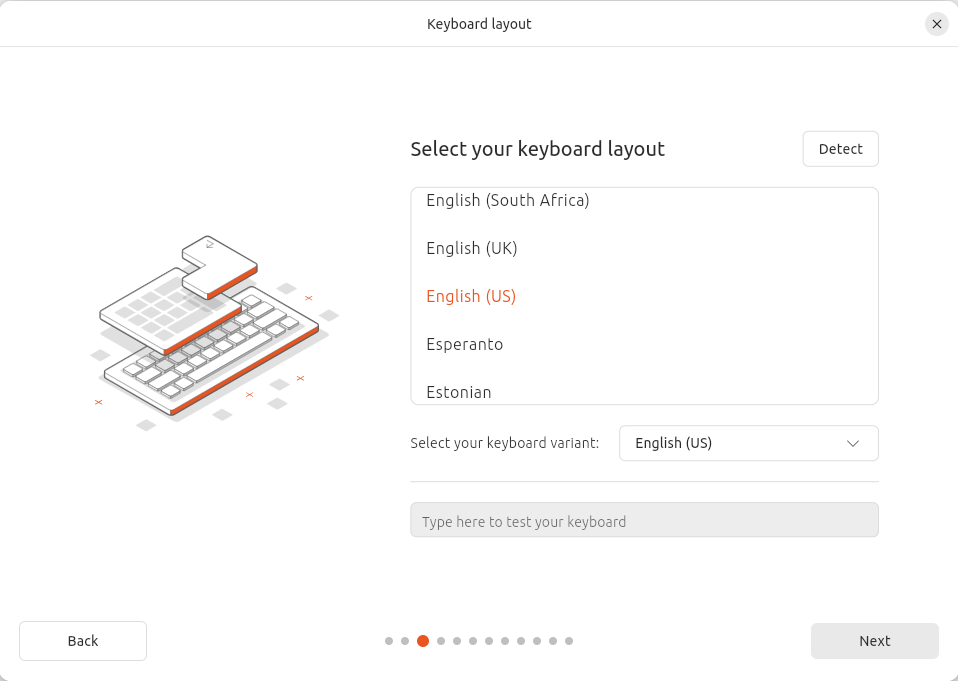The image size is (958, 681).
Task: Click the keyboard test input field
Action: coord(644,520)
